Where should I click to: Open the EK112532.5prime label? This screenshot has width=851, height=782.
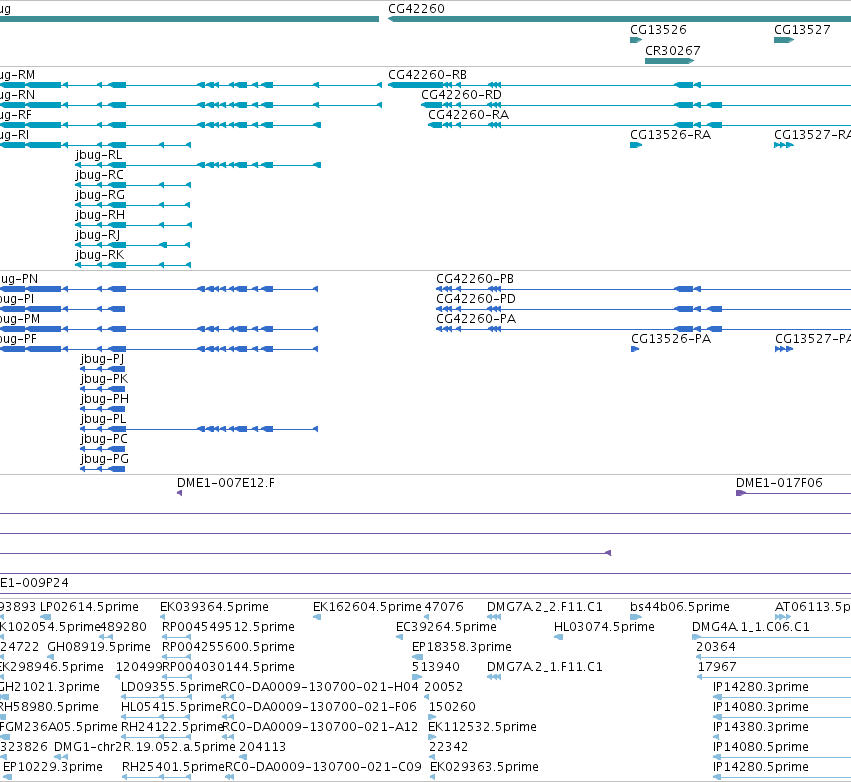point(482,727)
